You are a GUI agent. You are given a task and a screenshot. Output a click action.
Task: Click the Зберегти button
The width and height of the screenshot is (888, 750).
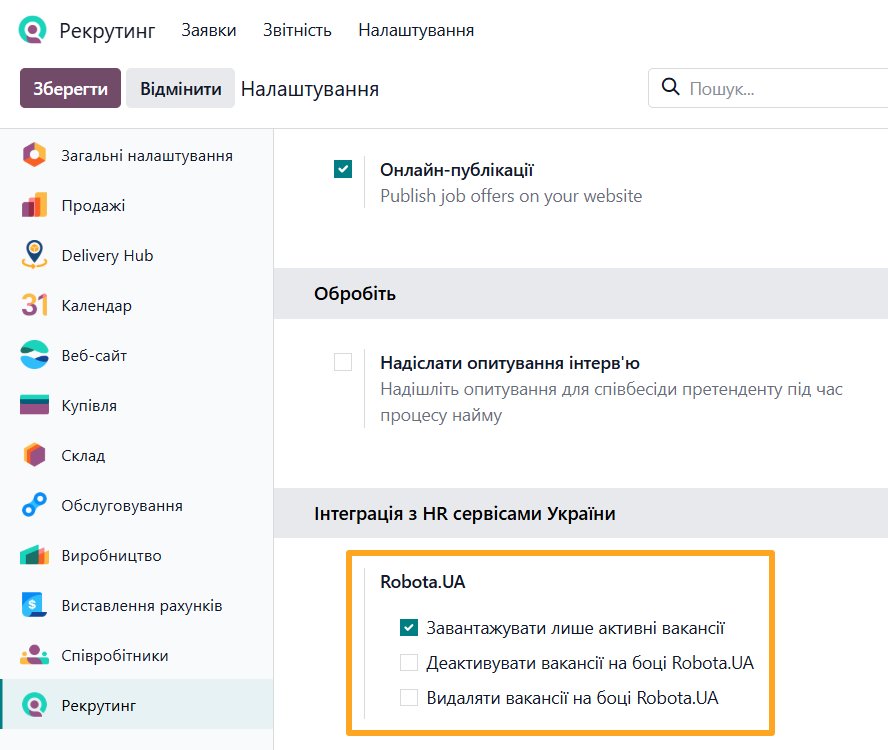coord(70,88)
